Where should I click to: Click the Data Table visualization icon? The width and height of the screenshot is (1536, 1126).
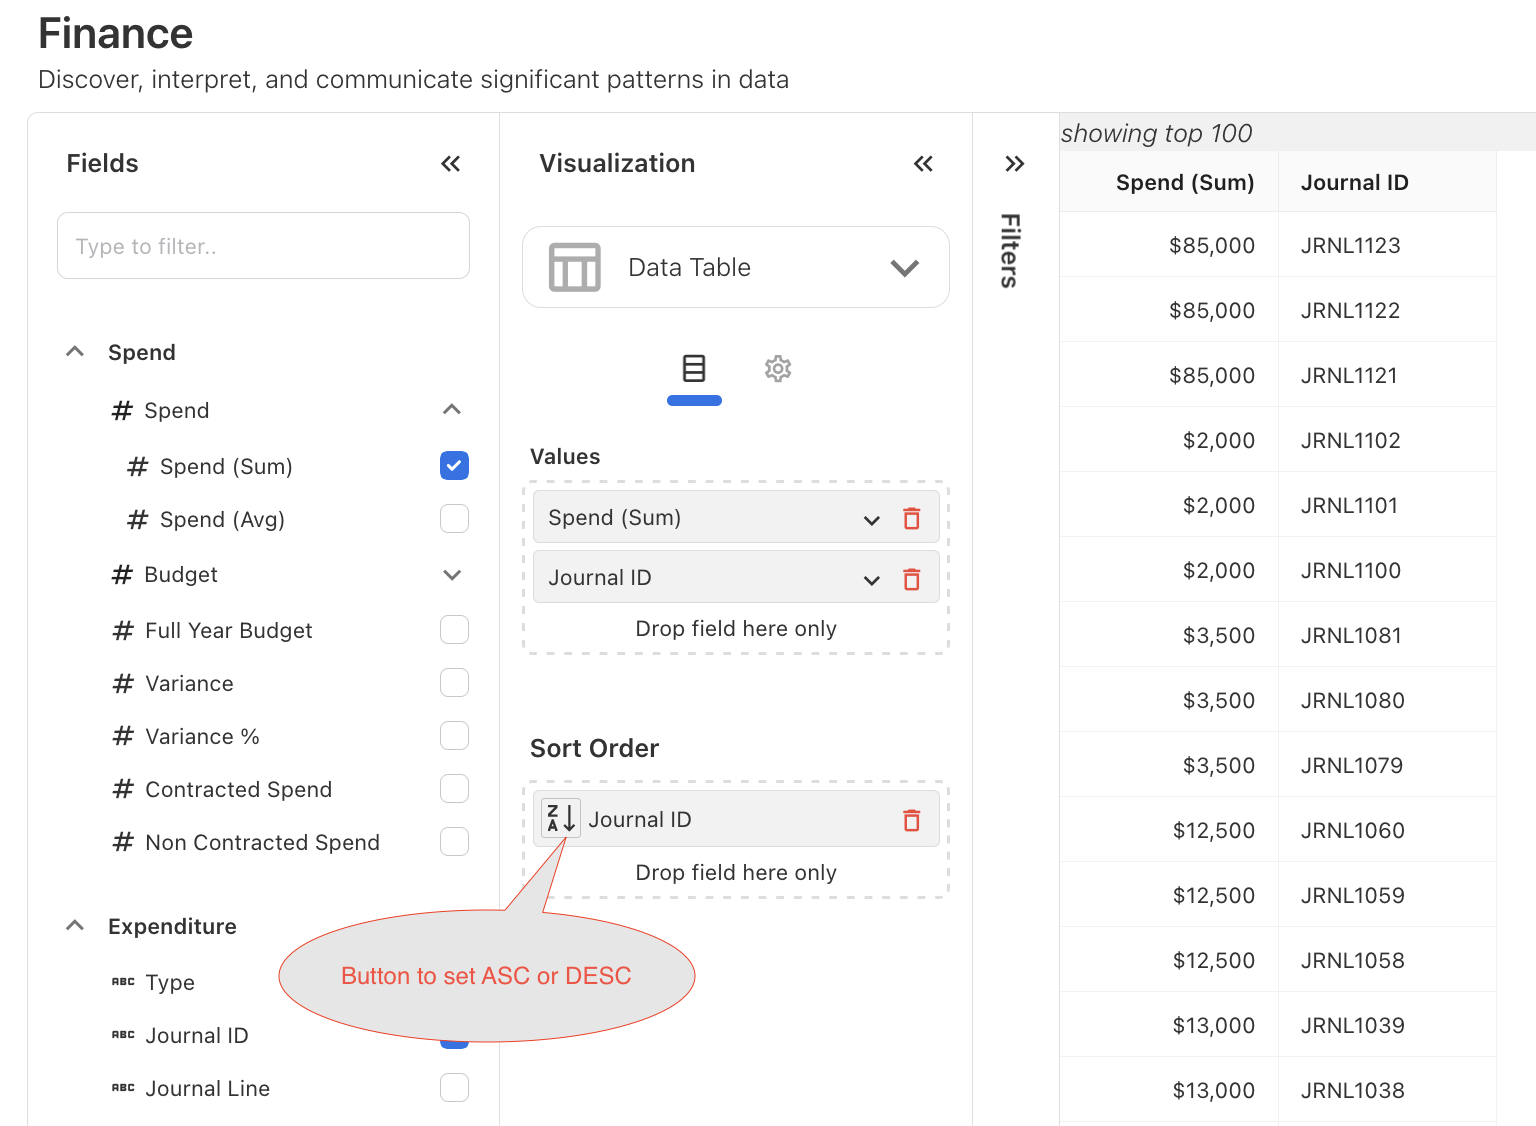575,267
